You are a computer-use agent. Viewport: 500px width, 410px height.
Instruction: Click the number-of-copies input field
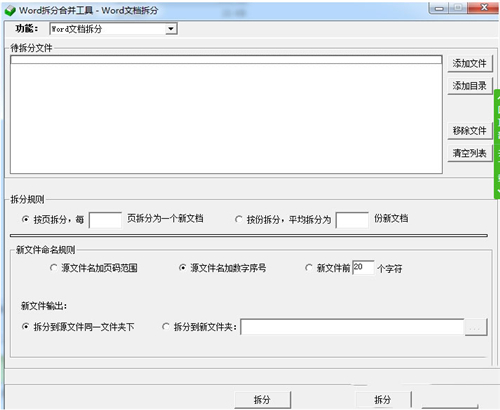click(352, 220)
